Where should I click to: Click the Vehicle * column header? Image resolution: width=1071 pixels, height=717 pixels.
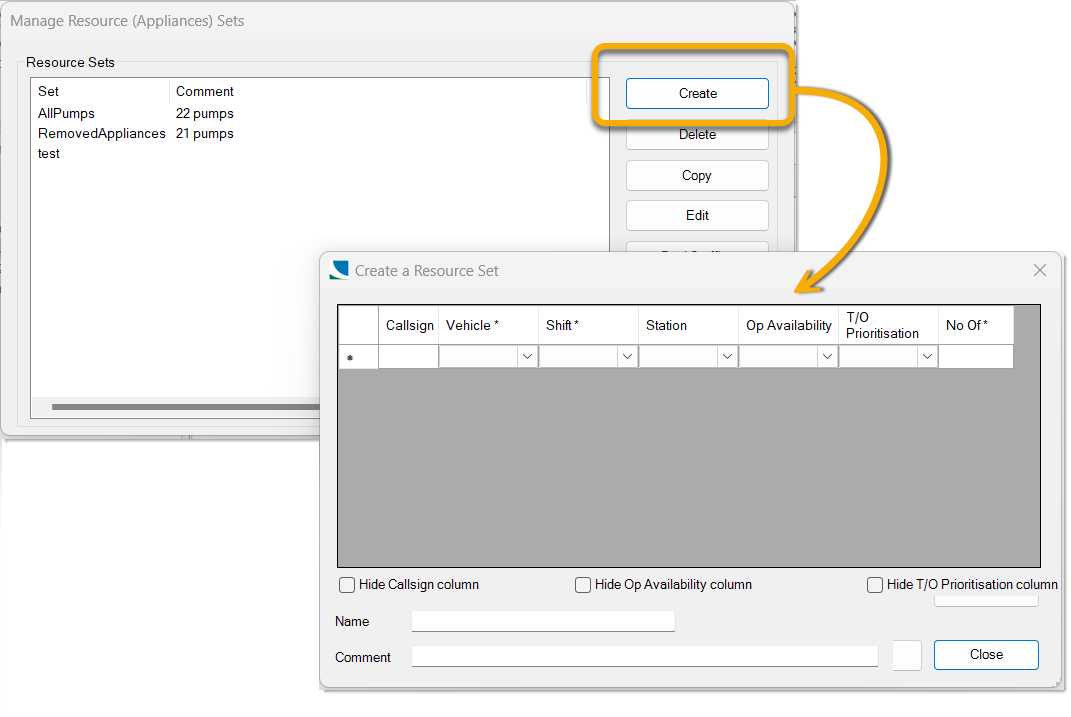coord(488,326)
